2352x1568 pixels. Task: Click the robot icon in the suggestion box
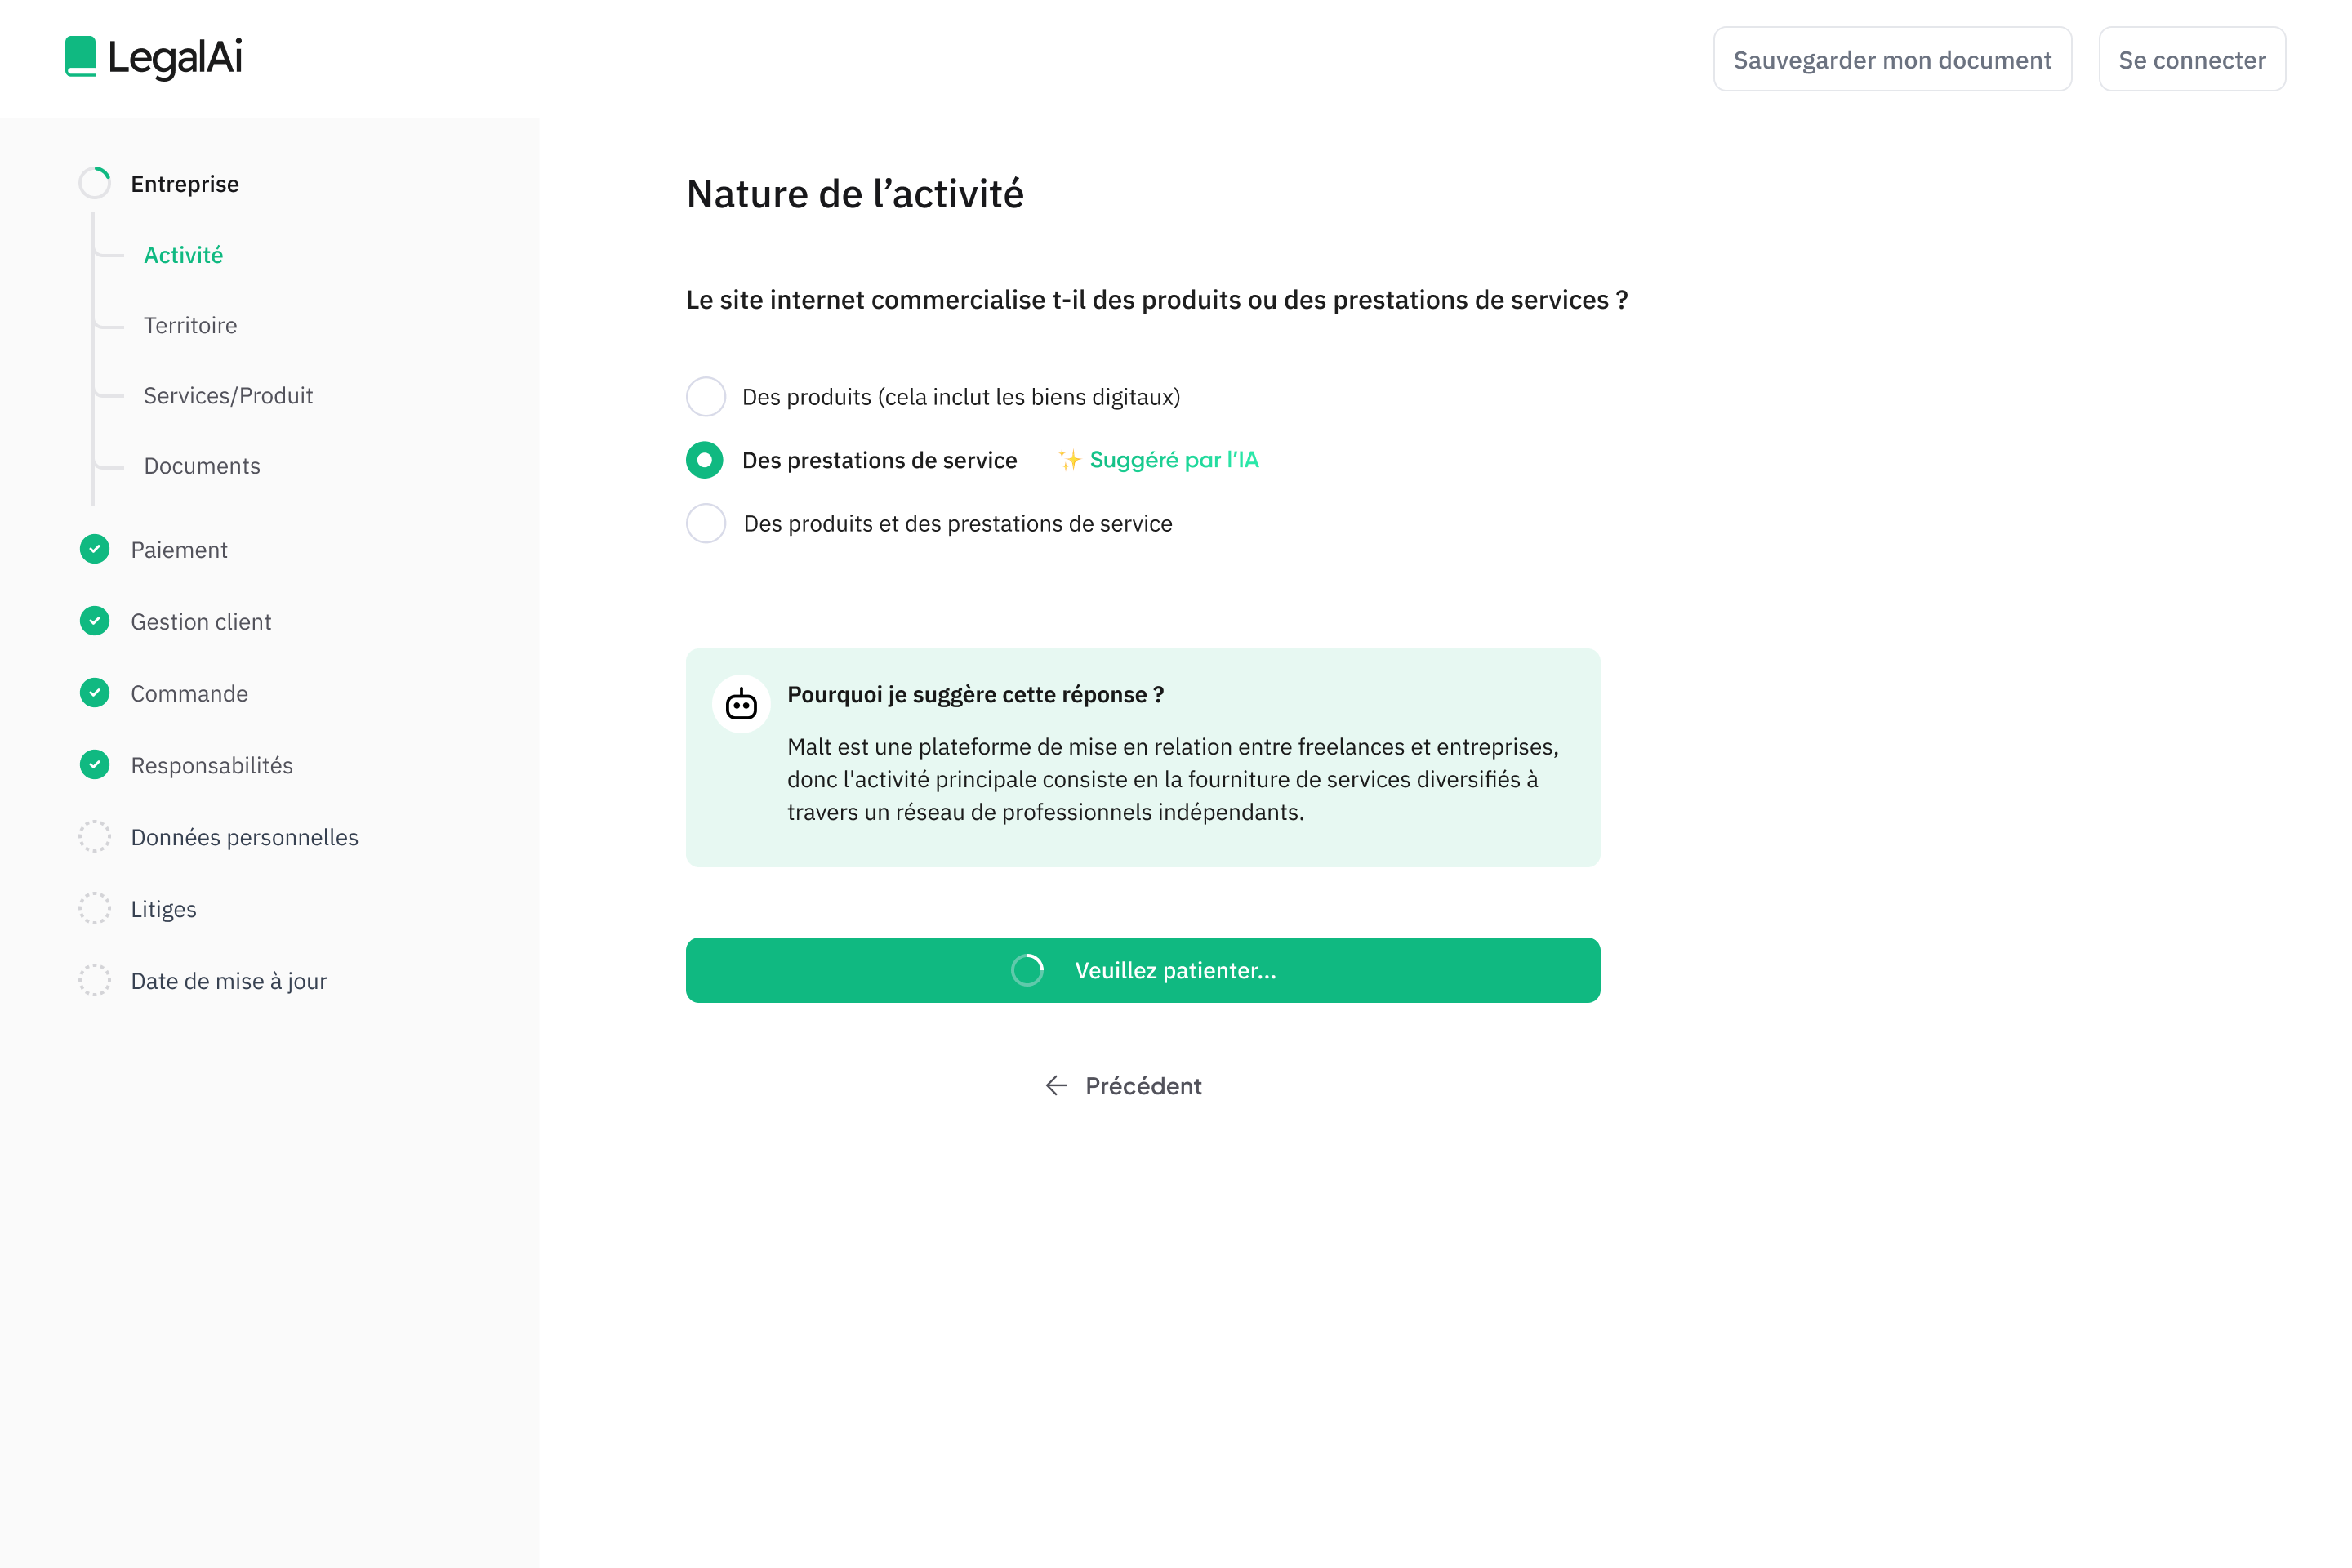click(742, 703)
